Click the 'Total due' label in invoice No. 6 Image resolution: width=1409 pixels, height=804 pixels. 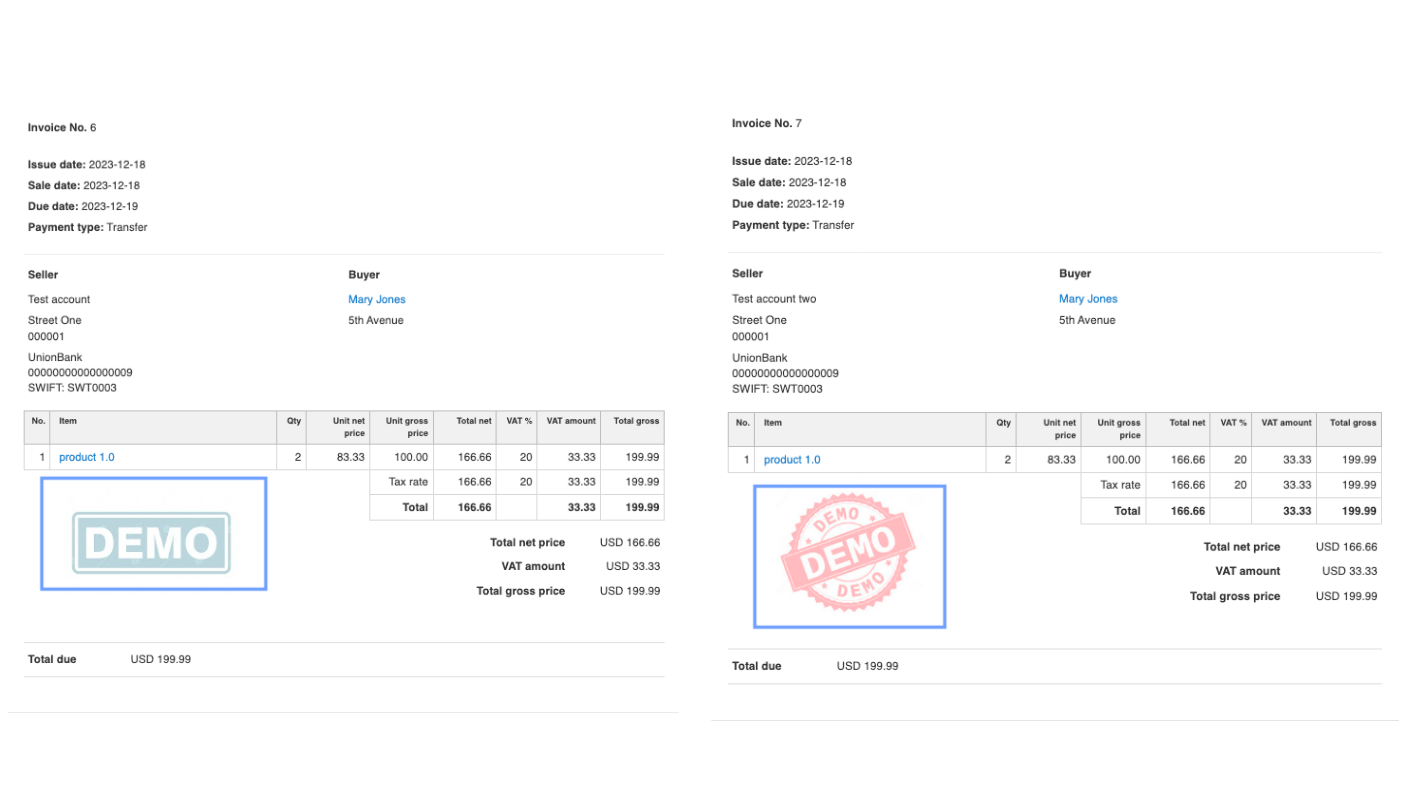click(x=52, y=660)
